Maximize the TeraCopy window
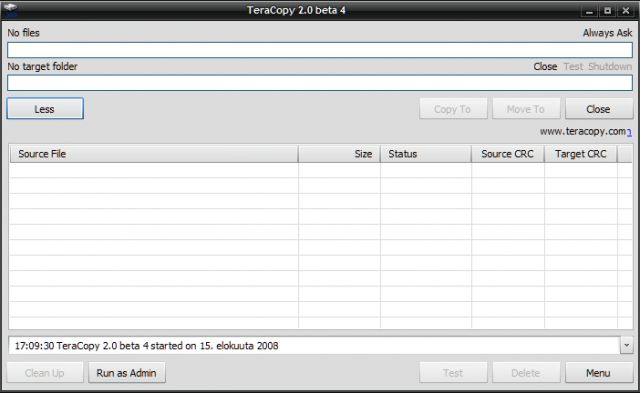Screen dimensions: 640x393 click(x=607, y=11)
